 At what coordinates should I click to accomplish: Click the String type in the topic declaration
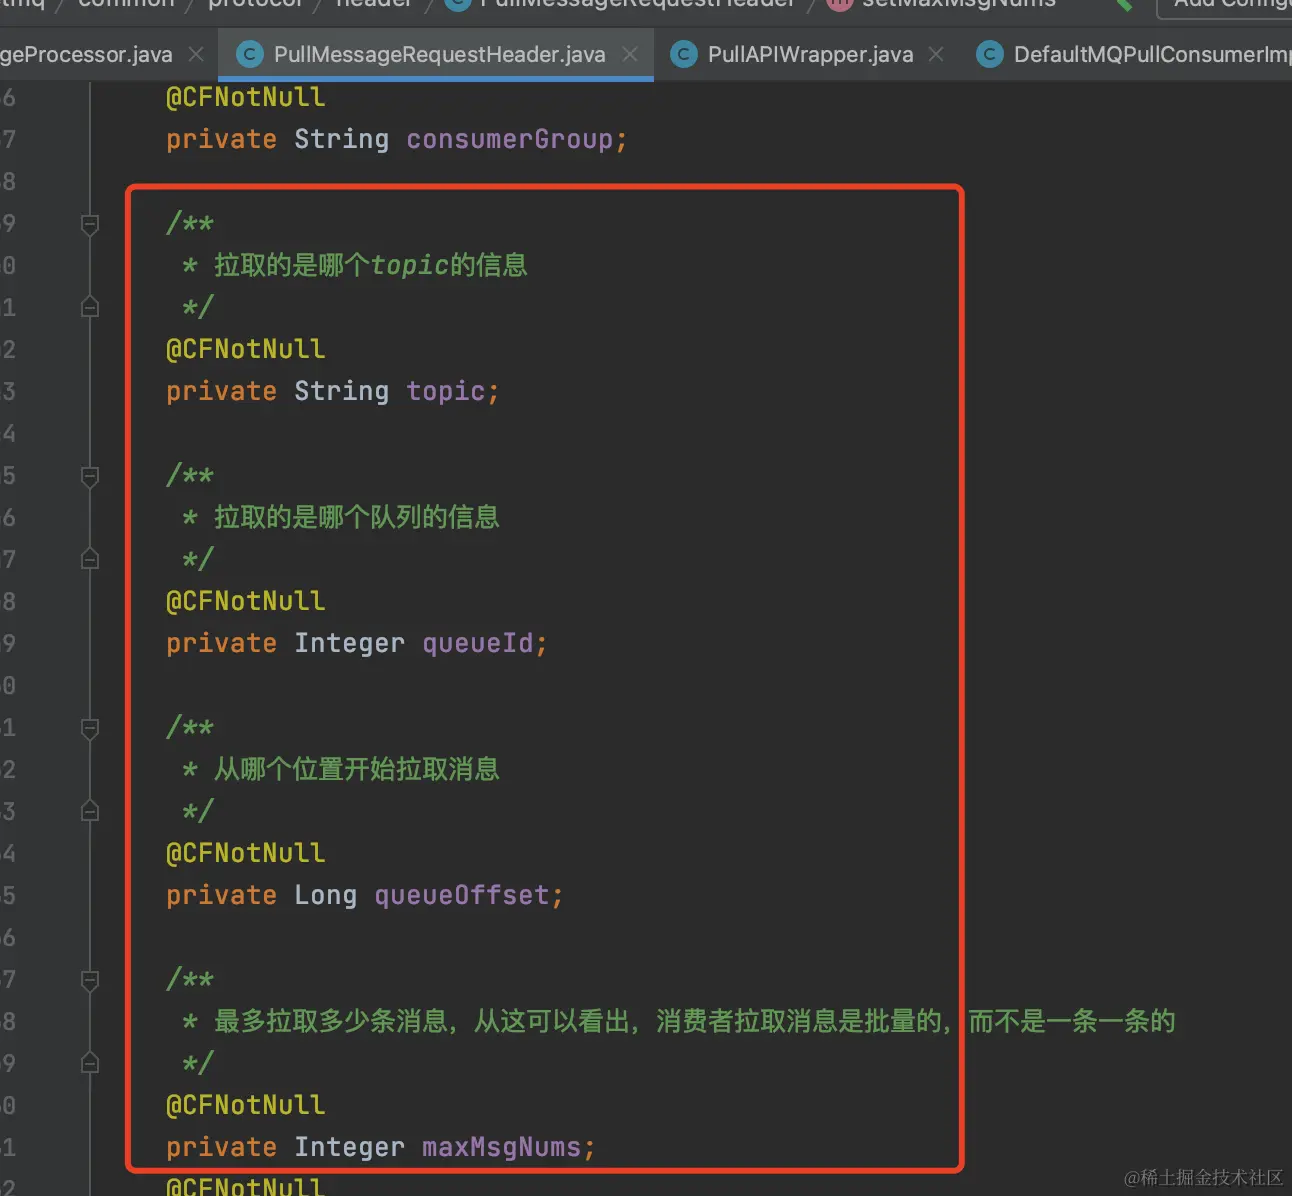pyautogui.click(x=341, y=391)
